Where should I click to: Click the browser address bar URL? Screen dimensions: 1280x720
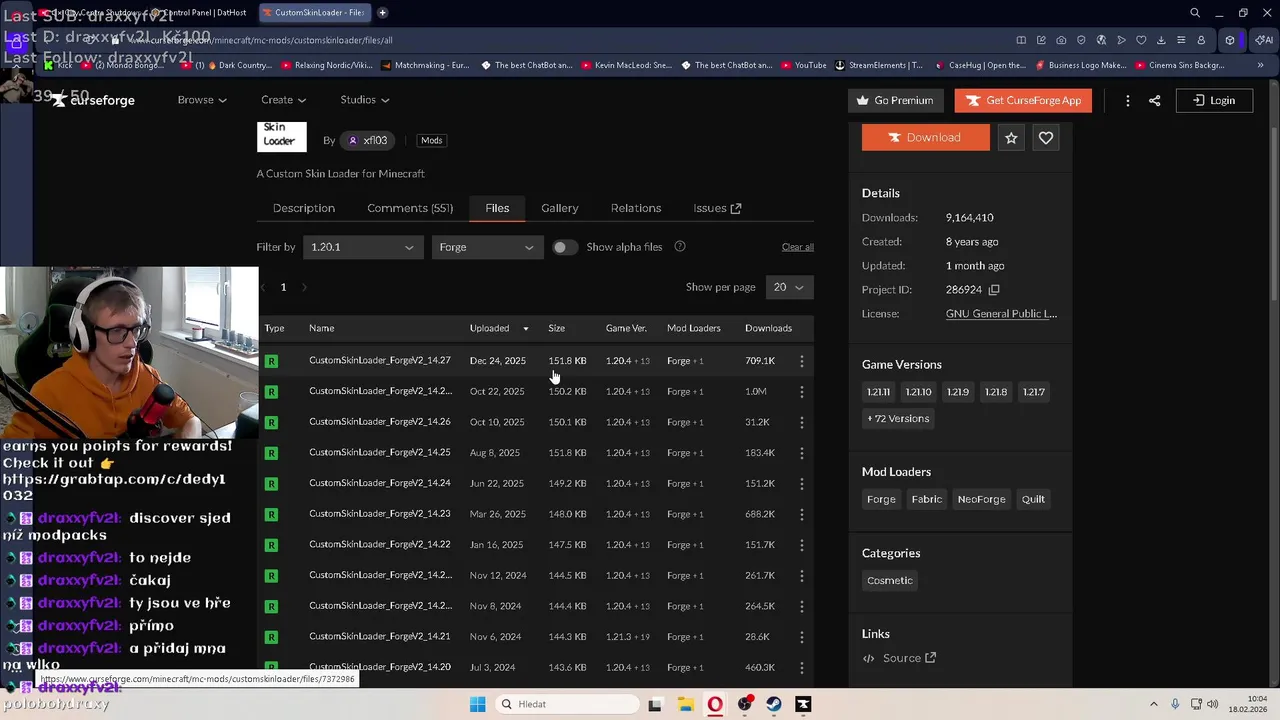tap(260, 40)
